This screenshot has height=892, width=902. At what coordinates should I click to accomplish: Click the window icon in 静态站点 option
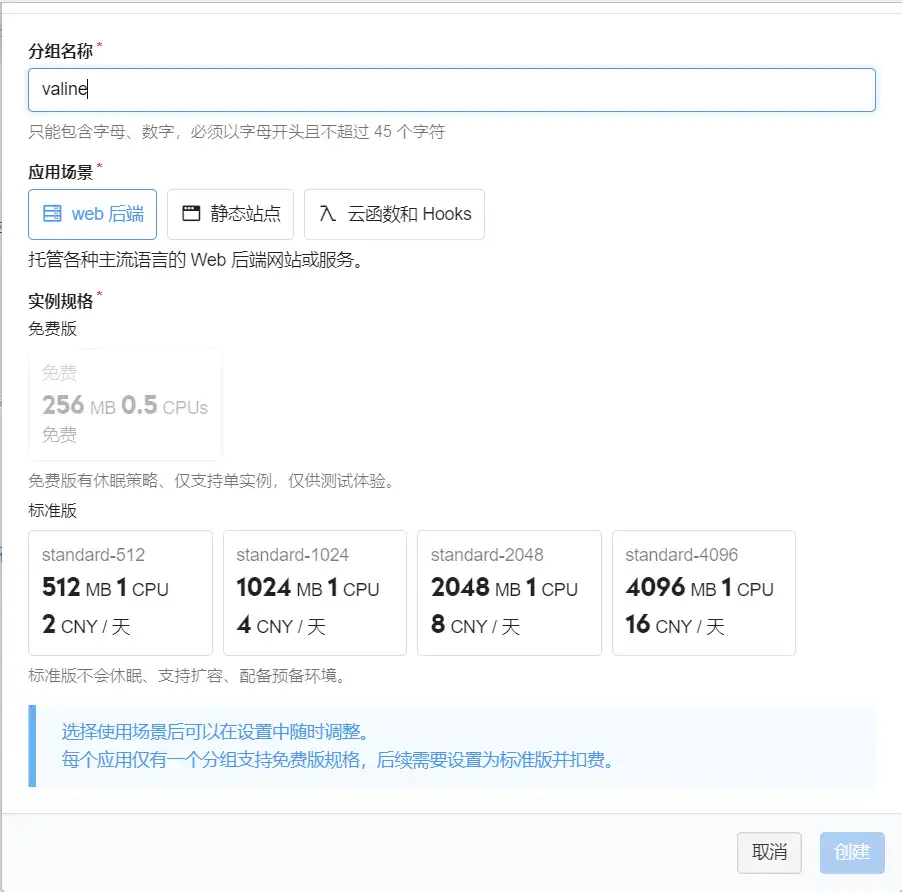(191, 214)
